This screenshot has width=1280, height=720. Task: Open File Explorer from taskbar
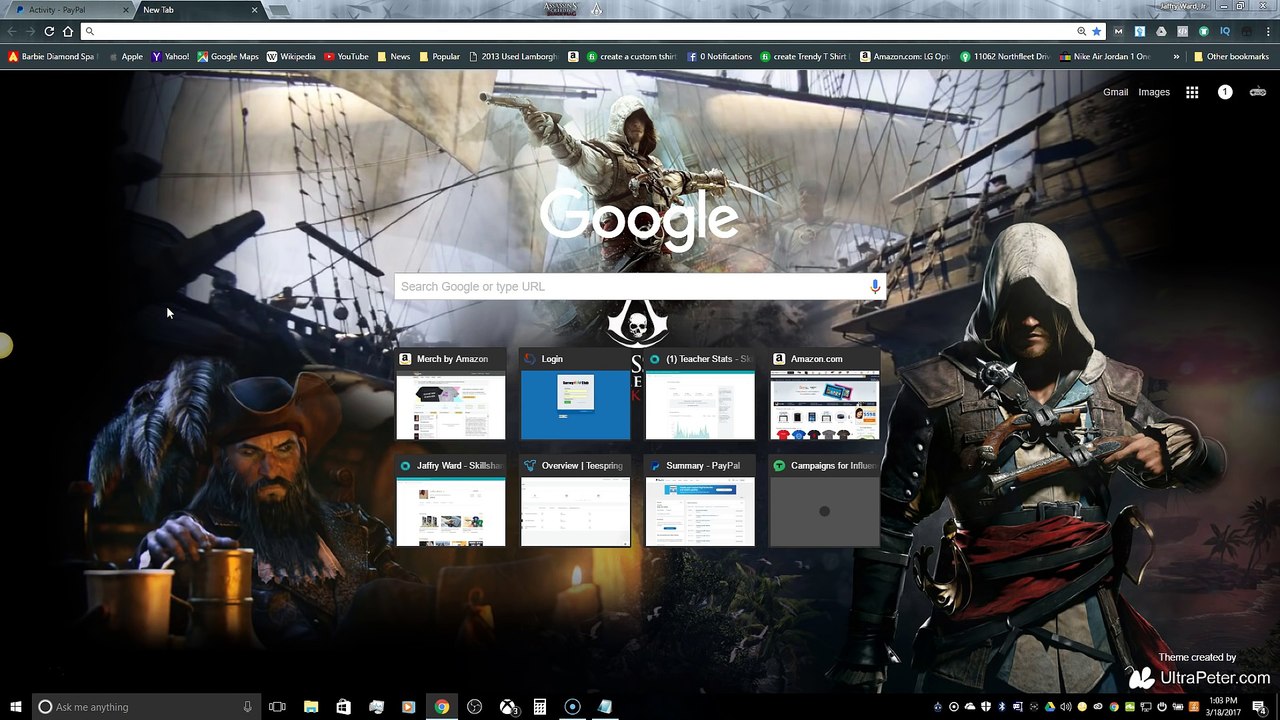coord(311,707)
